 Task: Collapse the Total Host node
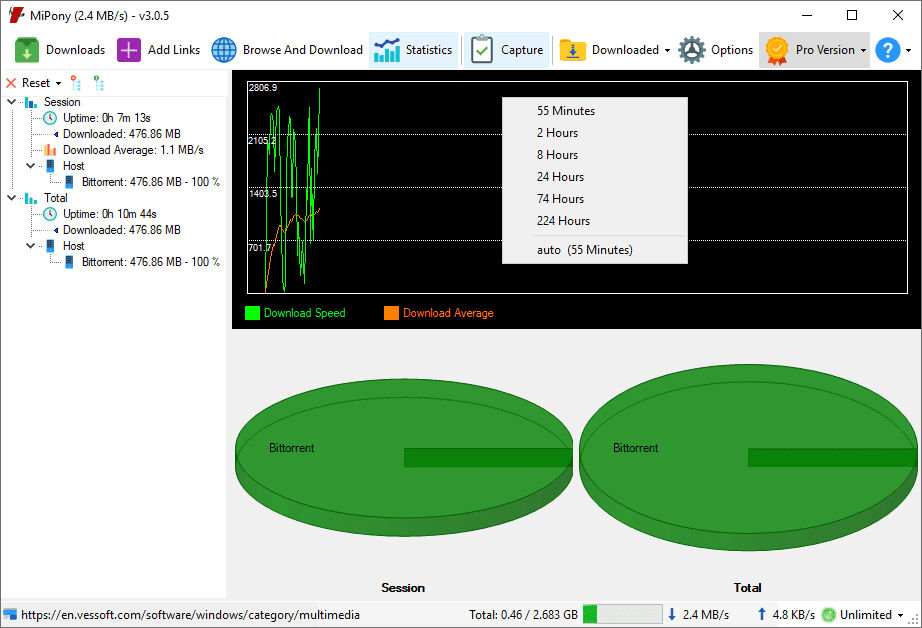pyautogui.click(x=31, y=246)
